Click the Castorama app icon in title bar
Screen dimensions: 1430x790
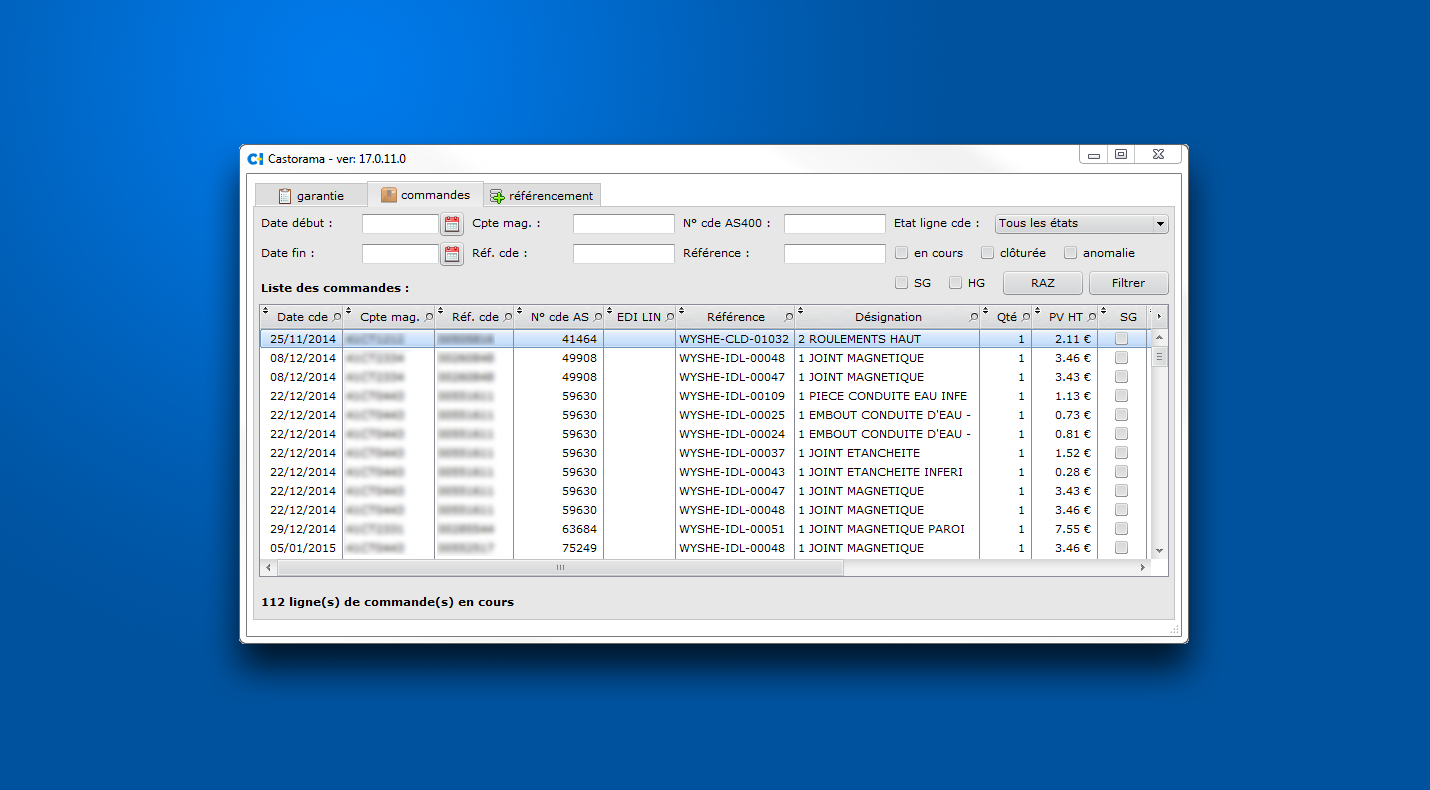[256, 158]
